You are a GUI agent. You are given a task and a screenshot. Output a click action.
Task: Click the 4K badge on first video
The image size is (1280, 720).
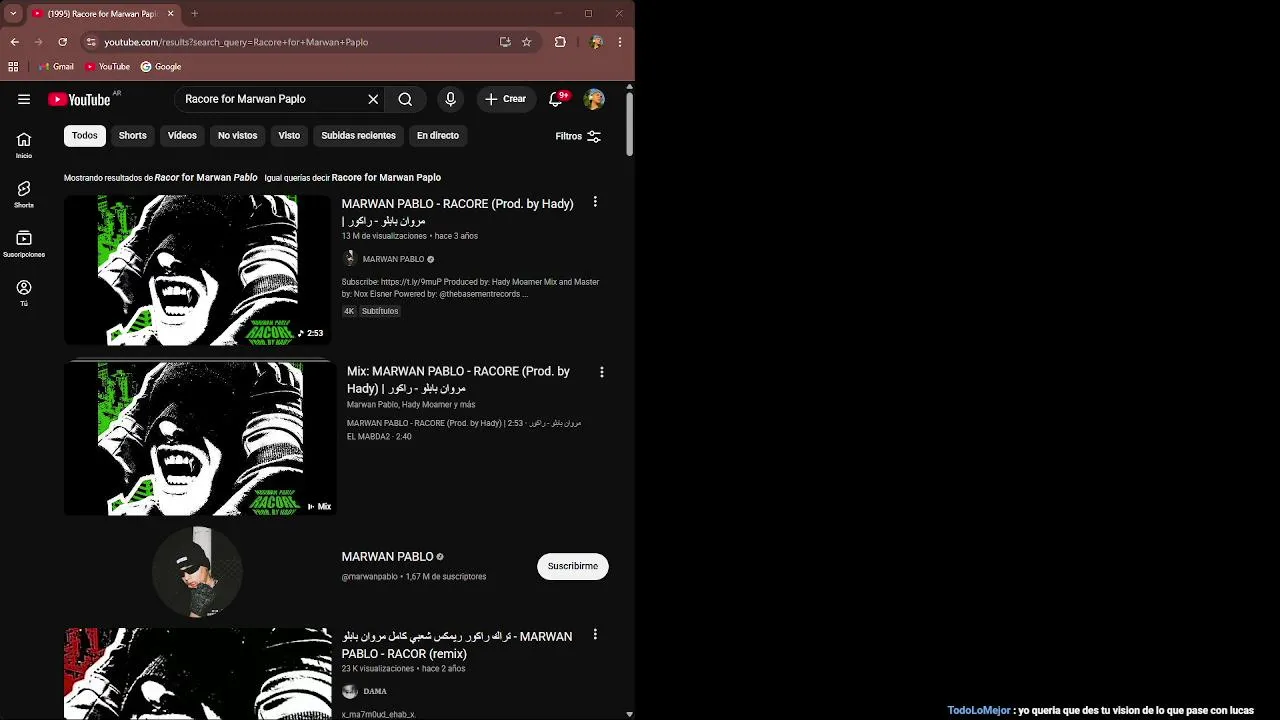(349, 311)
